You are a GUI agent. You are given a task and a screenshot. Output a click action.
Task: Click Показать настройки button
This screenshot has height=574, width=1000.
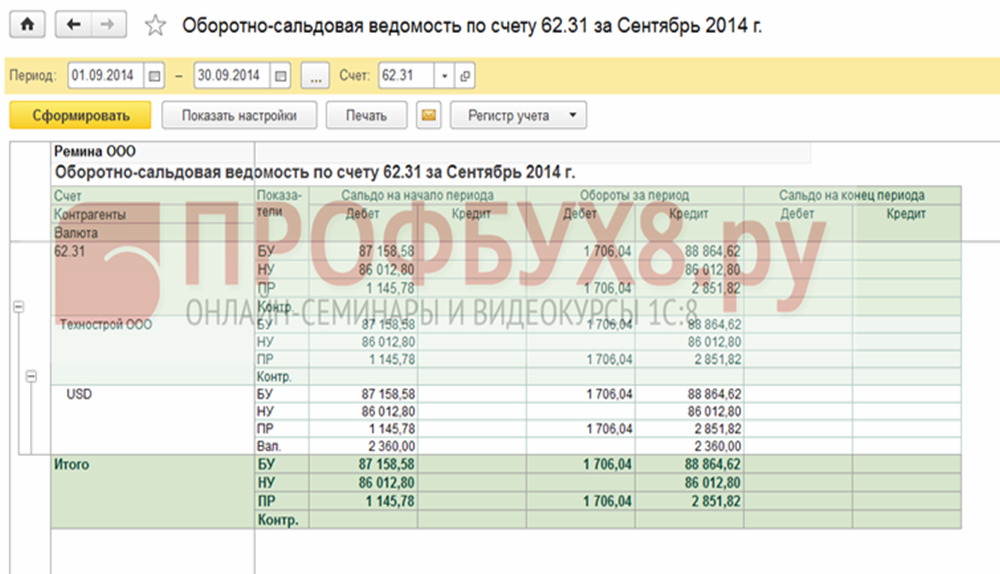tap(239, 115)
